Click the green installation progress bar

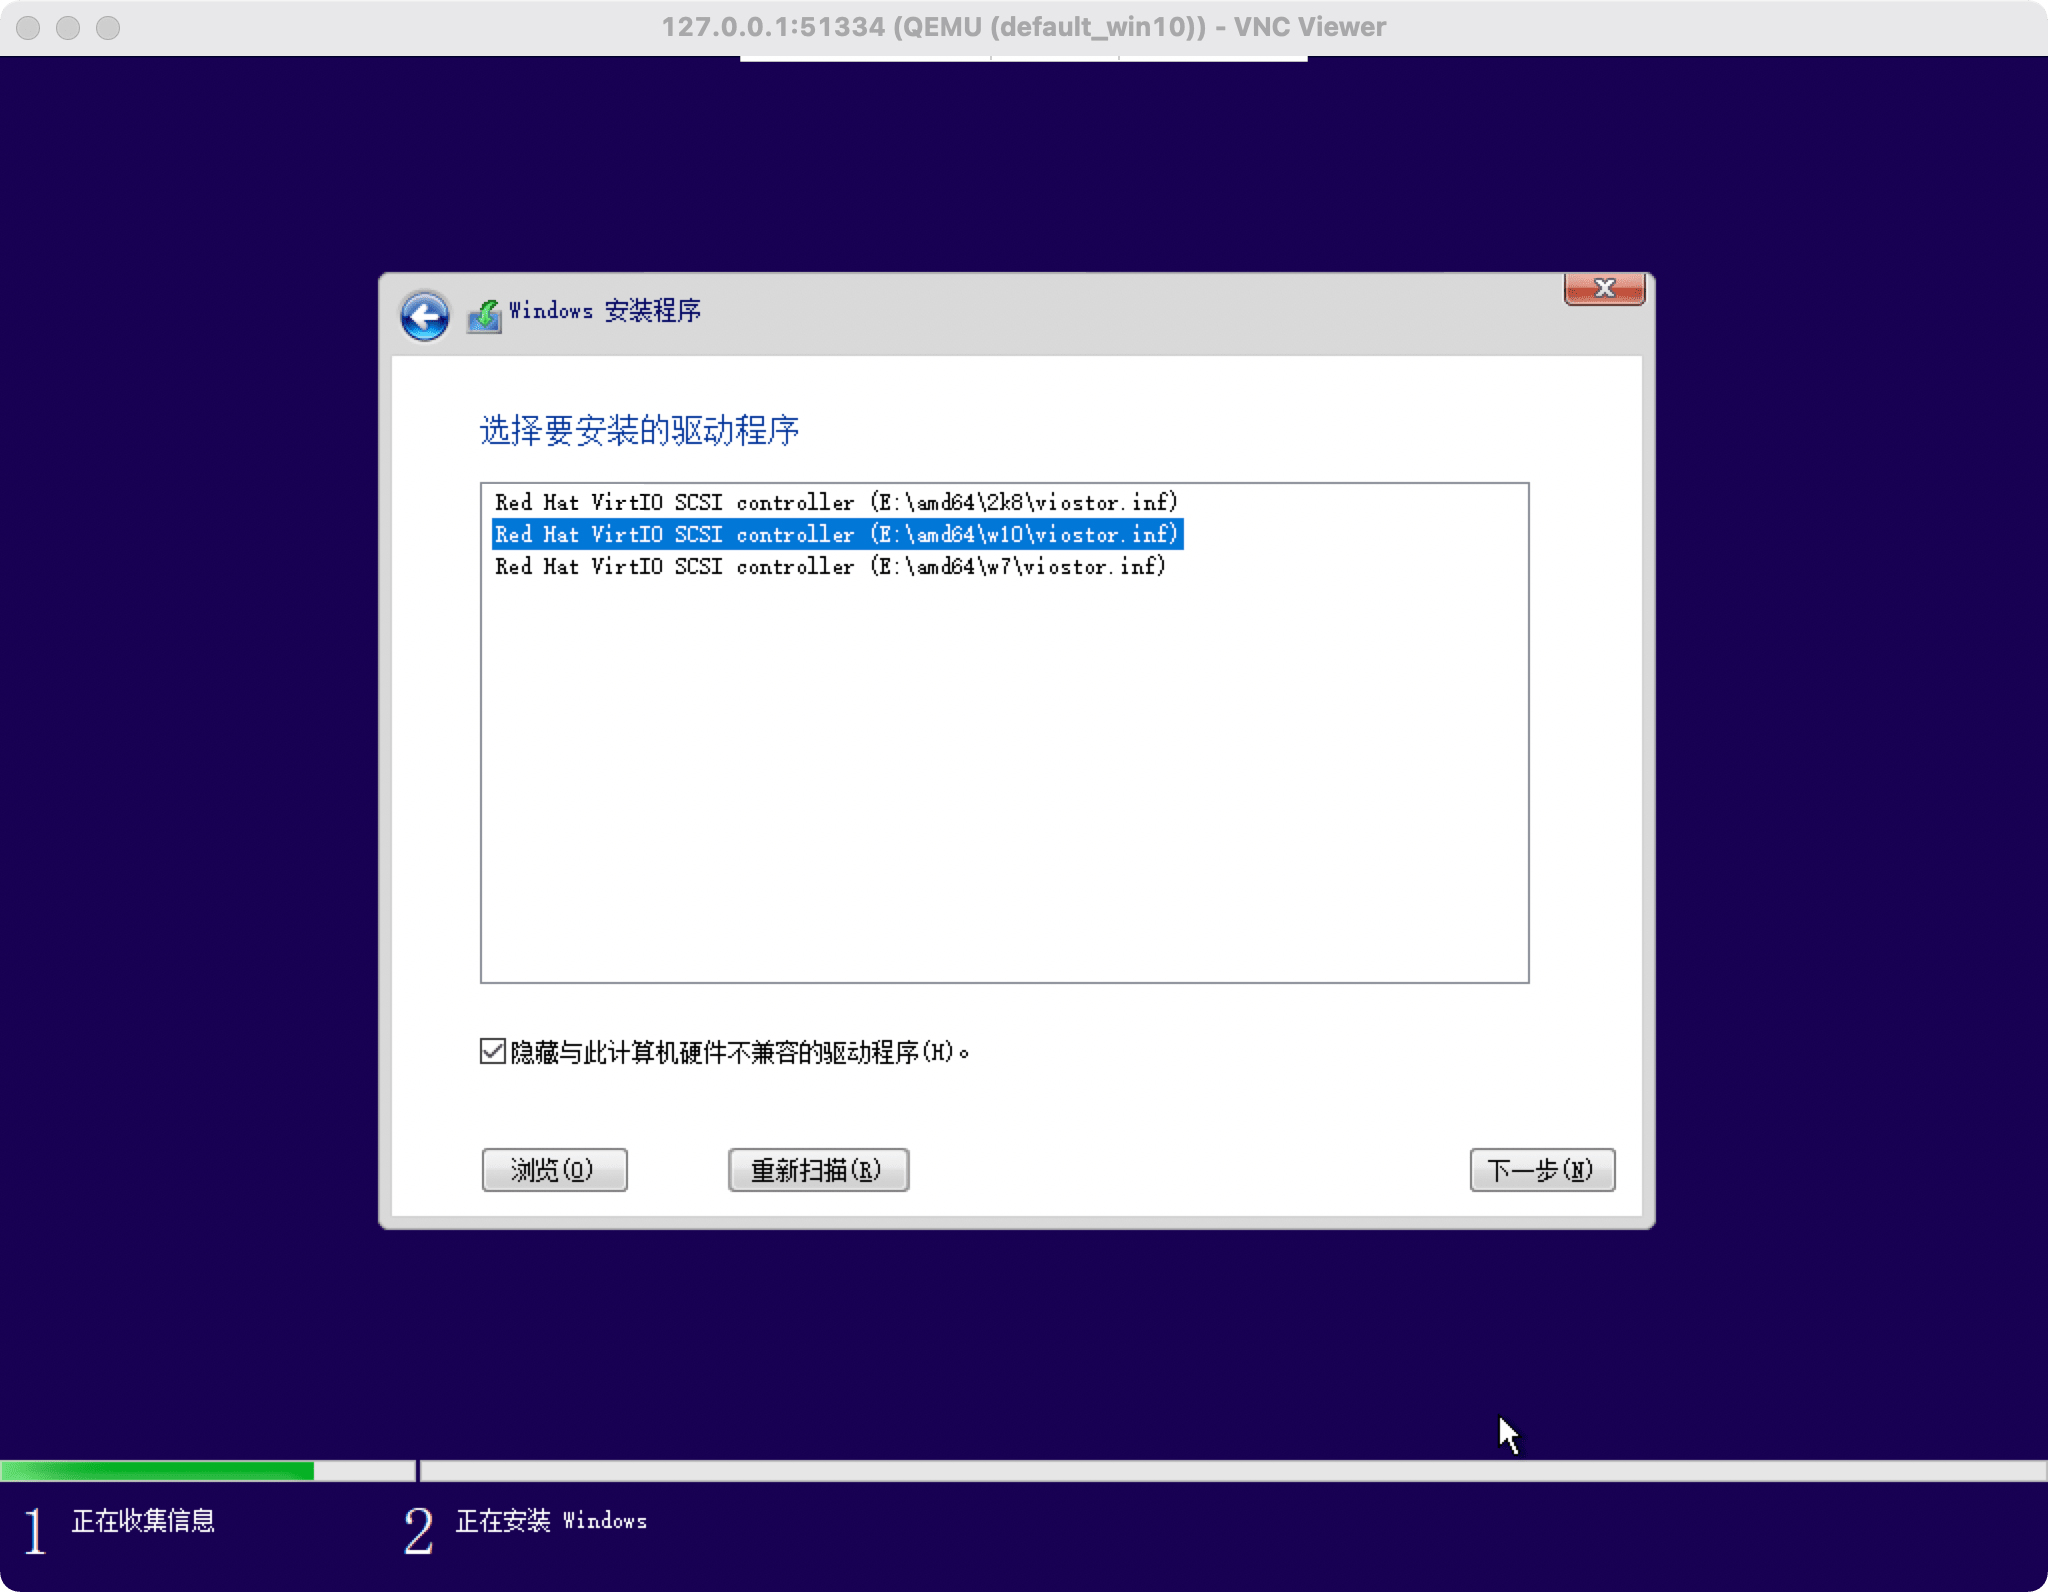[158, 1470]
